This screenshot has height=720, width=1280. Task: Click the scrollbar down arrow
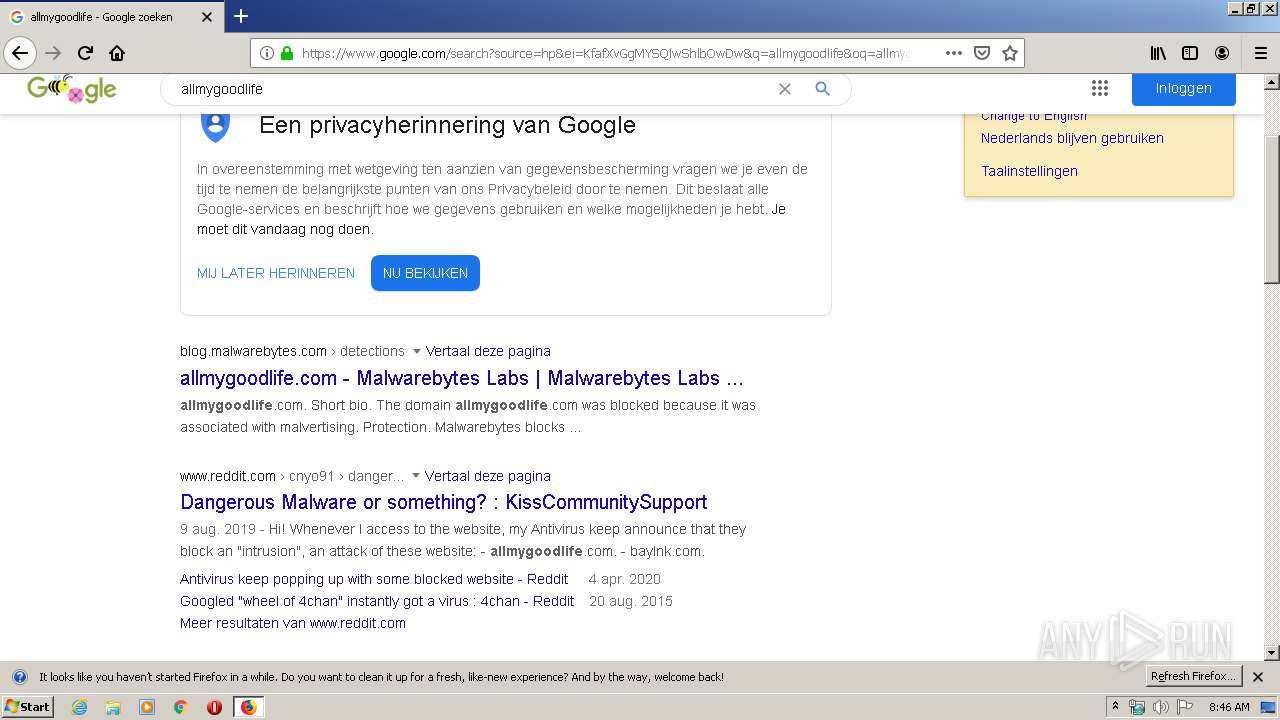click(1272, 653)
